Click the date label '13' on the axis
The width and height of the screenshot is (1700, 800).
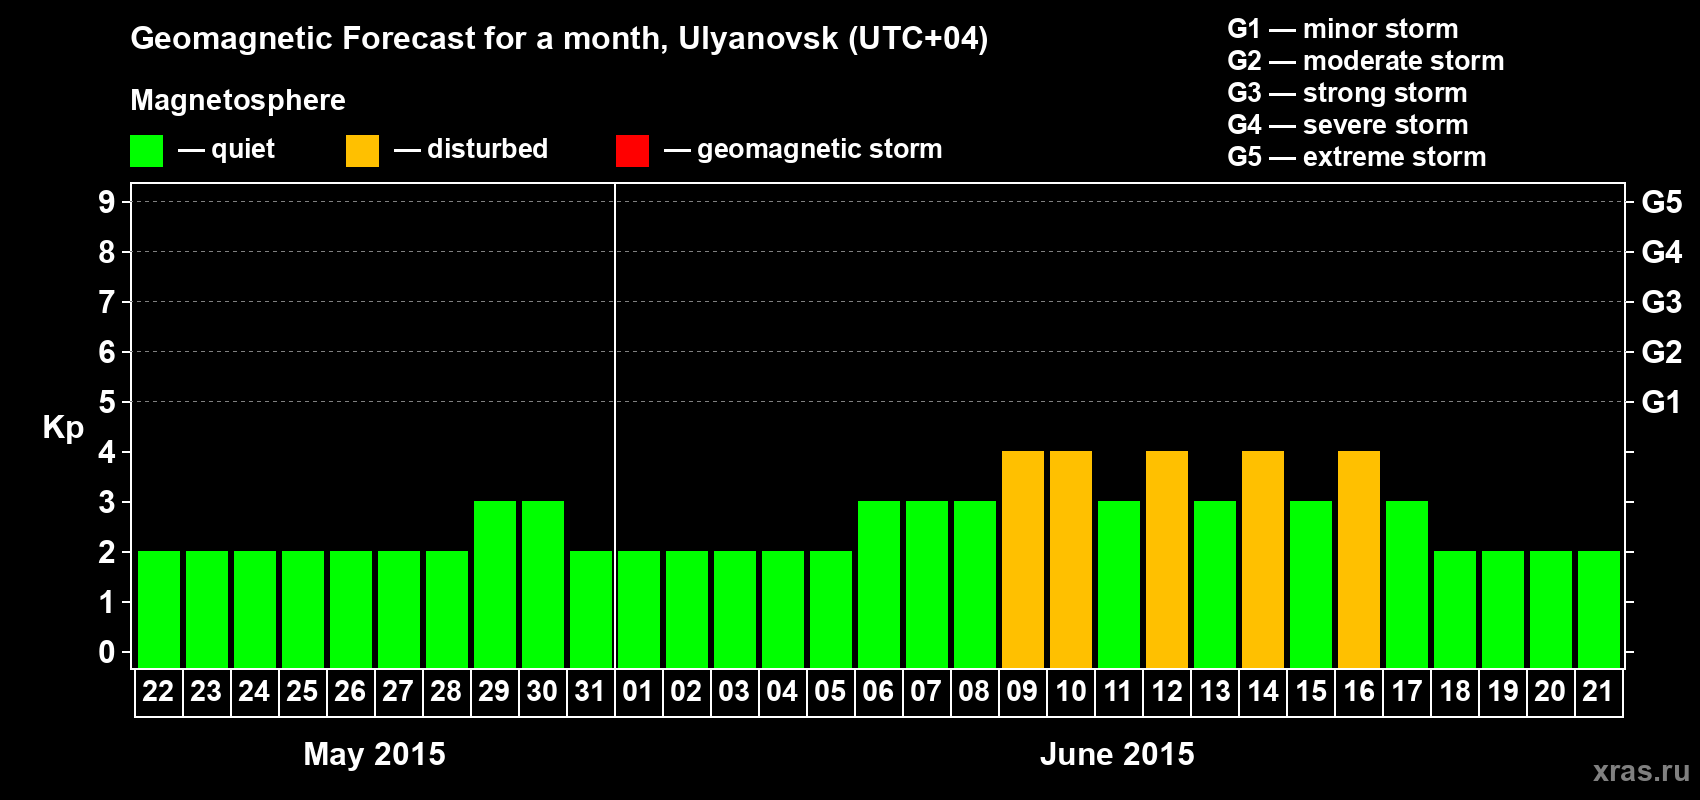(1215, 692)
